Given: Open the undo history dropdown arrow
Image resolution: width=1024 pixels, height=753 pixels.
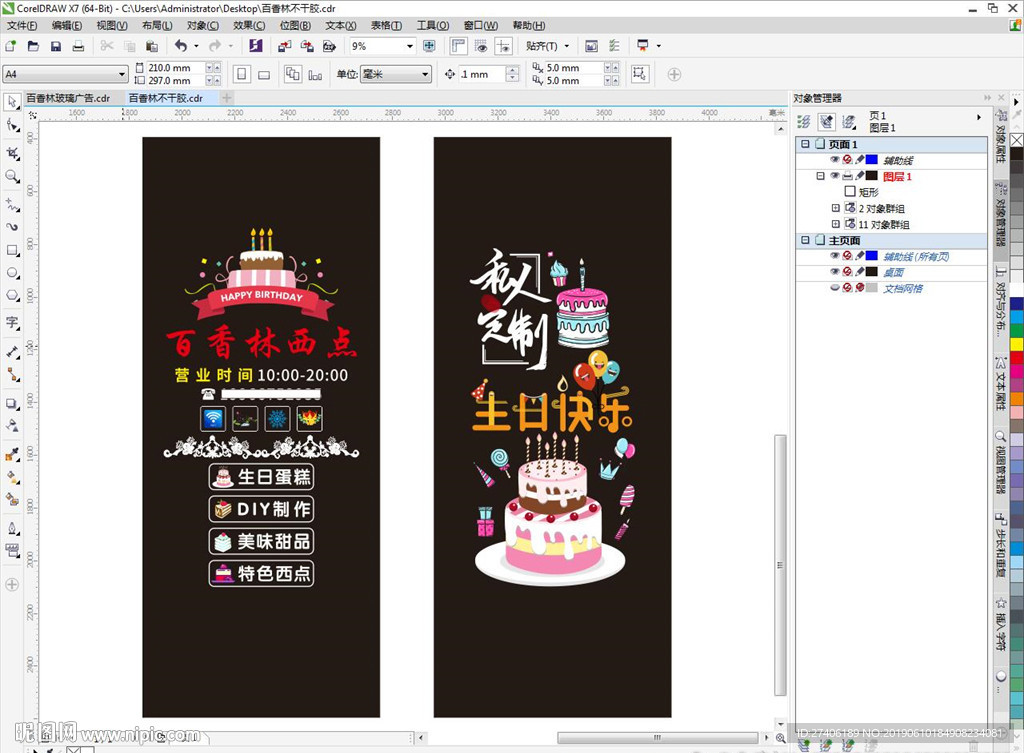Looking at the screenshot, I should point(196,46).
